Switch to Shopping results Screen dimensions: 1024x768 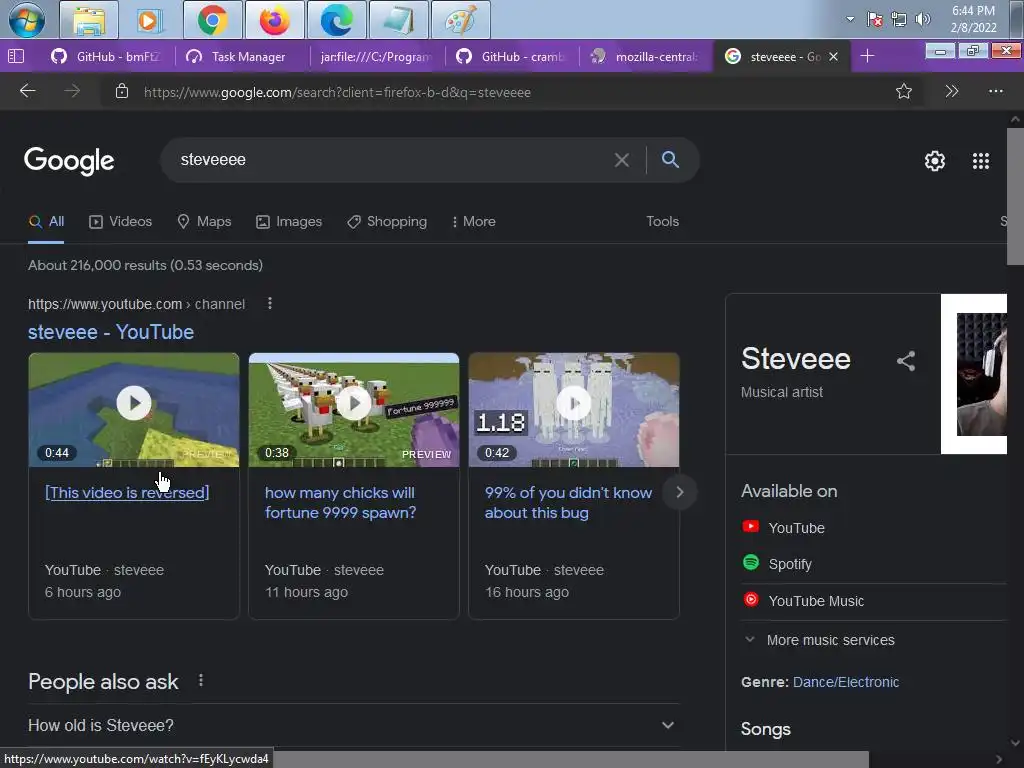387,222
